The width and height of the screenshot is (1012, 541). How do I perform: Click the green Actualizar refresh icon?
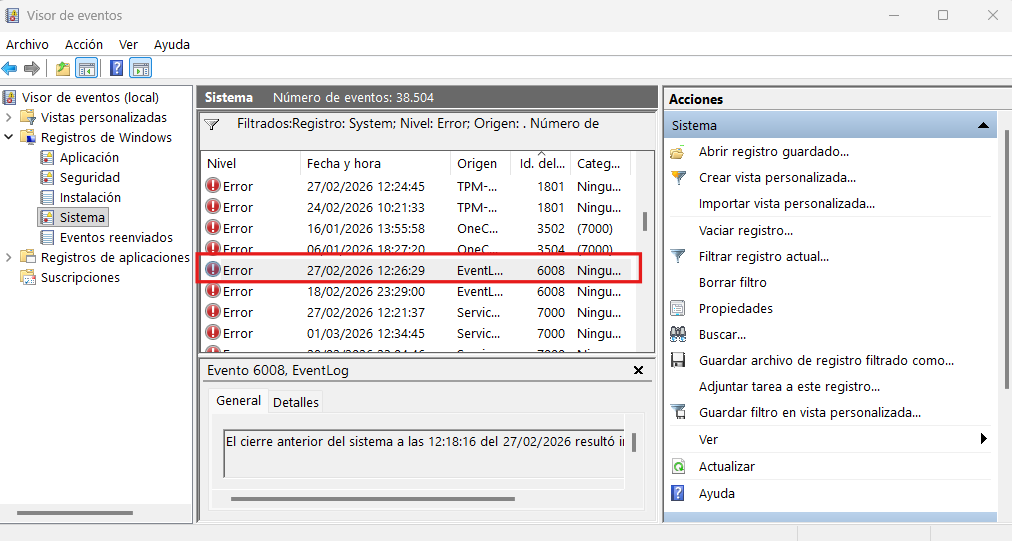678,466
